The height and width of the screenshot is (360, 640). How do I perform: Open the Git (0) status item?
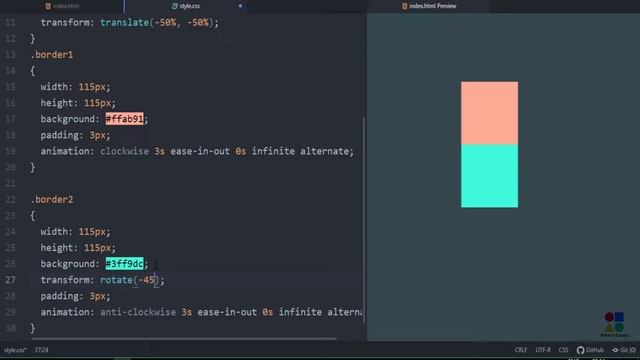[x=624, y=350]
